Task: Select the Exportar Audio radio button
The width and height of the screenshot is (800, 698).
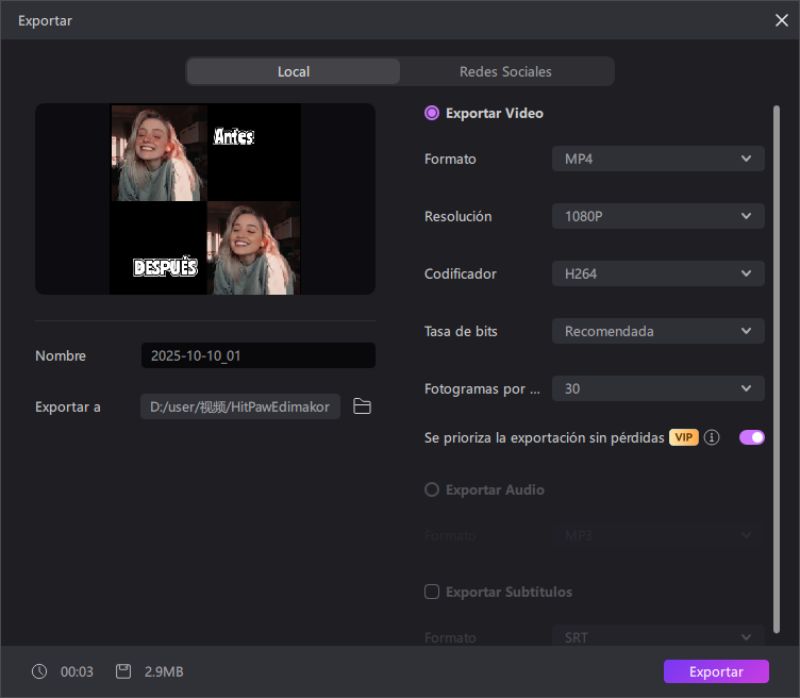Action: click(x=432, y=490)
